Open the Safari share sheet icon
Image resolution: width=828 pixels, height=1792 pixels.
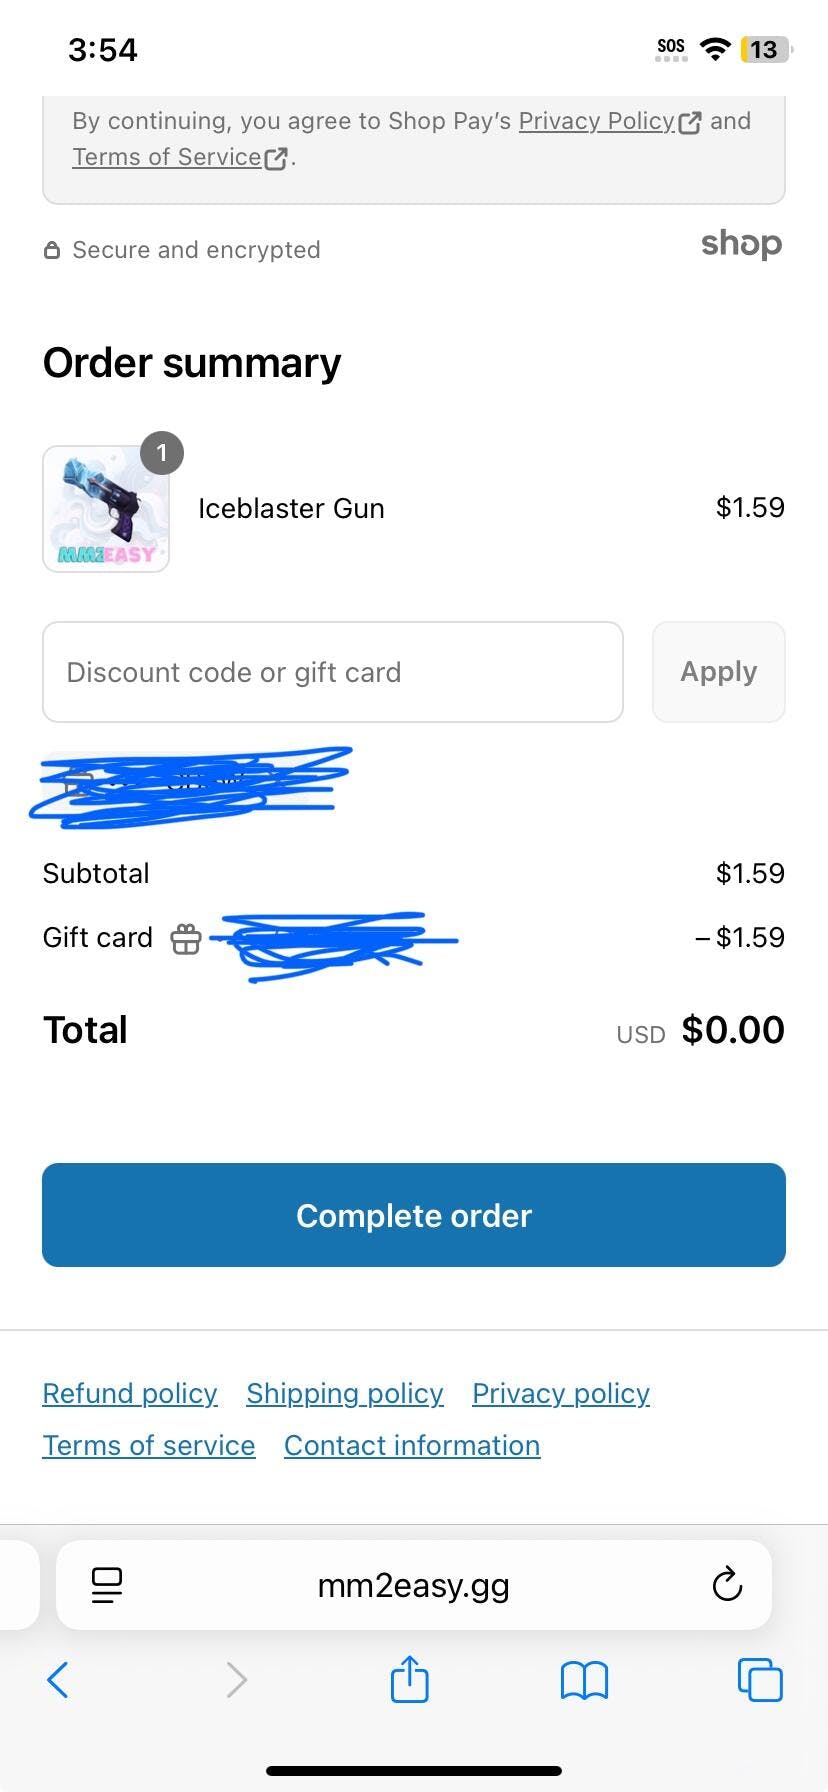point(409,1678)
